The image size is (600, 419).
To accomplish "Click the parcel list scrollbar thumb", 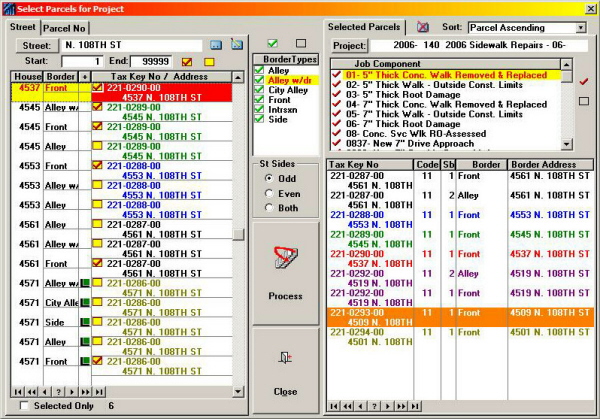I will [238, 234].
